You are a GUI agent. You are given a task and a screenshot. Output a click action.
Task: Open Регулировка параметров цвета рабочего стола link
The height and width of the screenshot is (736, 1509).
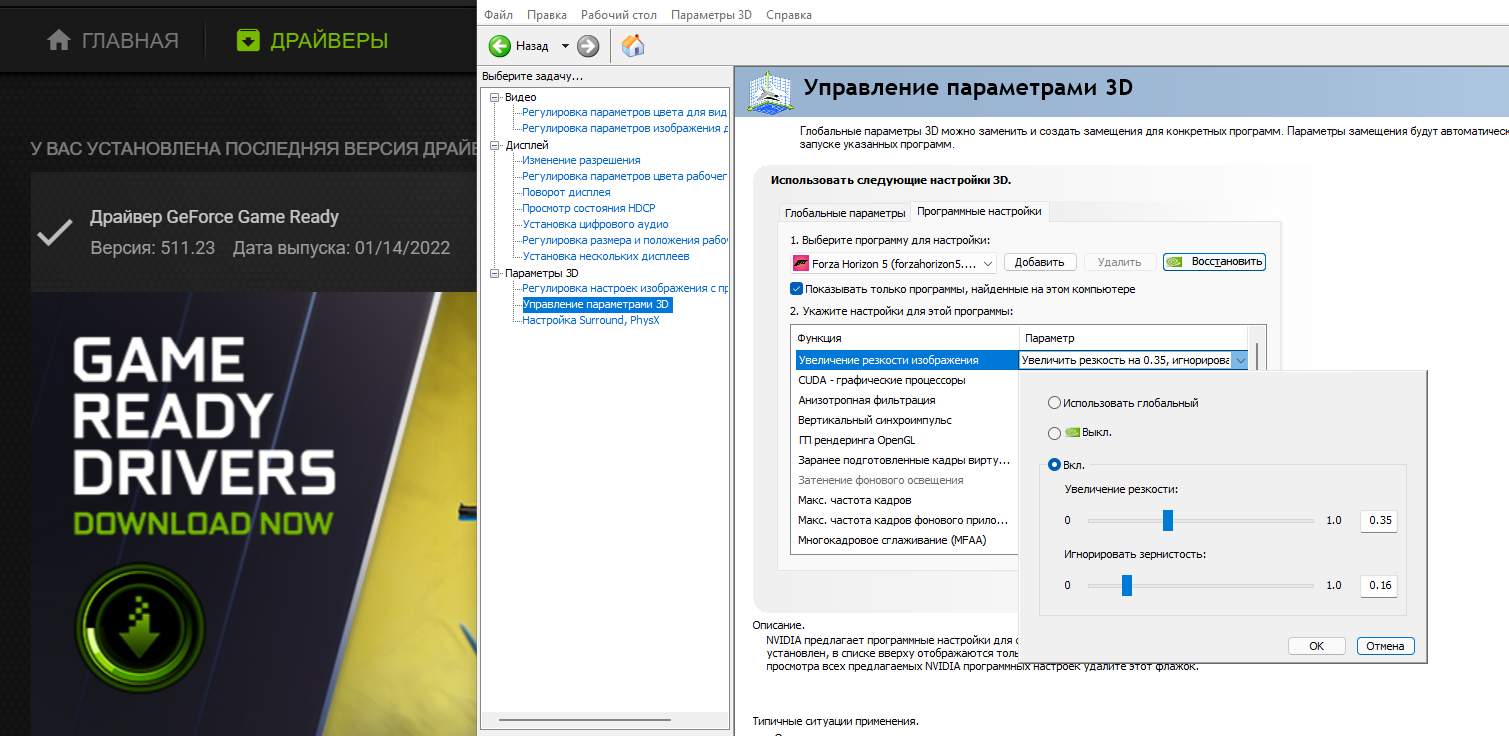pos(624,176)
